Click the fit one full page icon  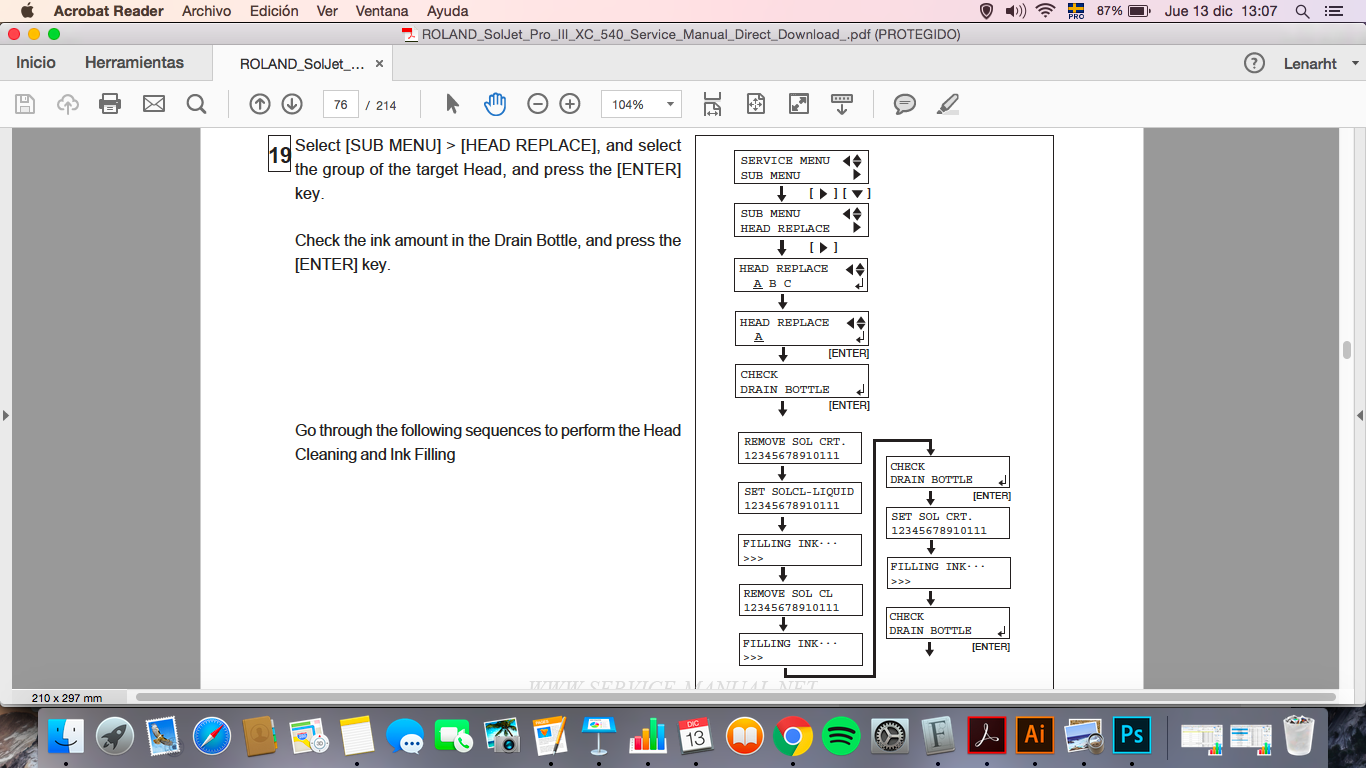[755, 104]
